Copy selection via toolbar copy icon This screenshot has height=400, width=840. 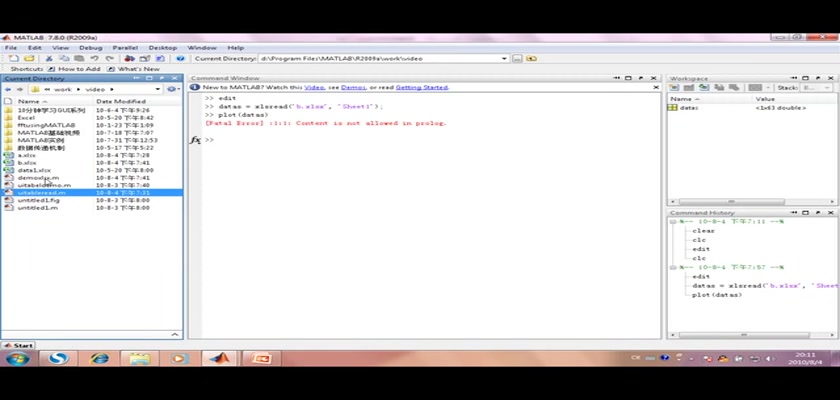pyautogui.click(x=64, y=58)
